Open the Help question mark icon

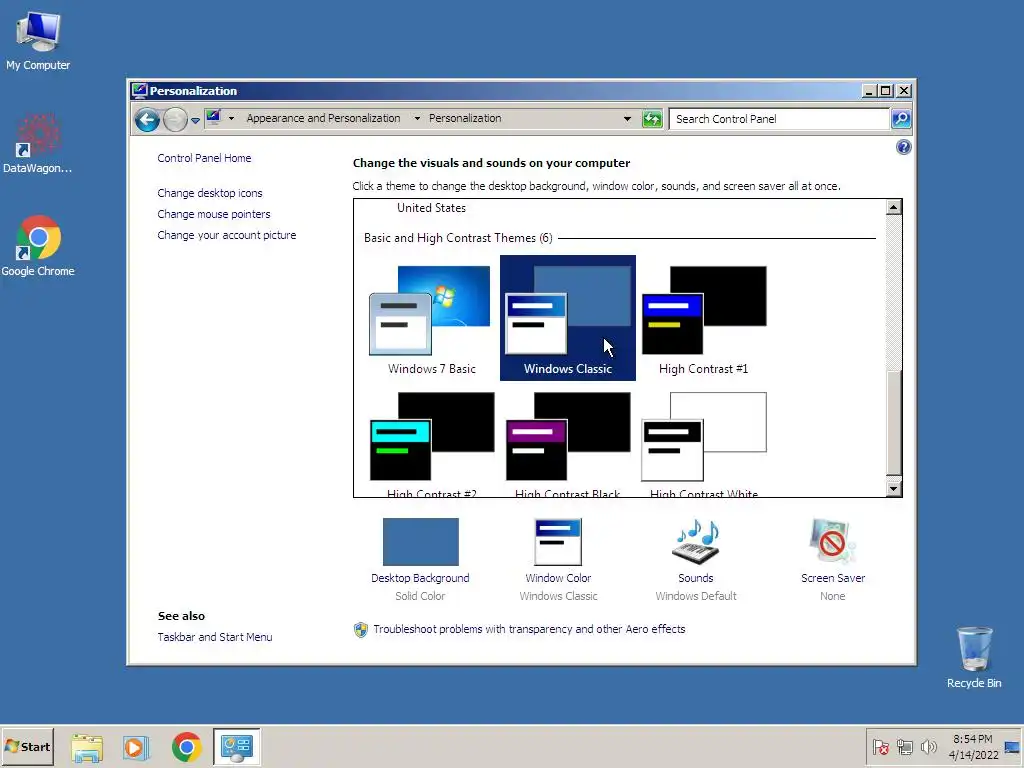pyautogui.click(x=903, y=147)
